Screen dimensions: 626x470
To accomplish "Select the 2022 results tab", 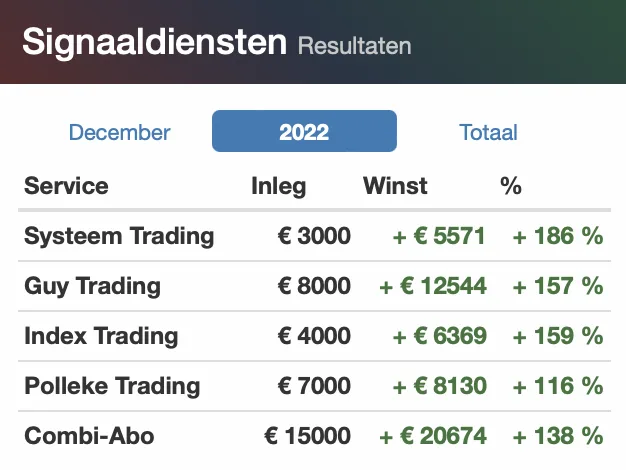I will (304, 131).
